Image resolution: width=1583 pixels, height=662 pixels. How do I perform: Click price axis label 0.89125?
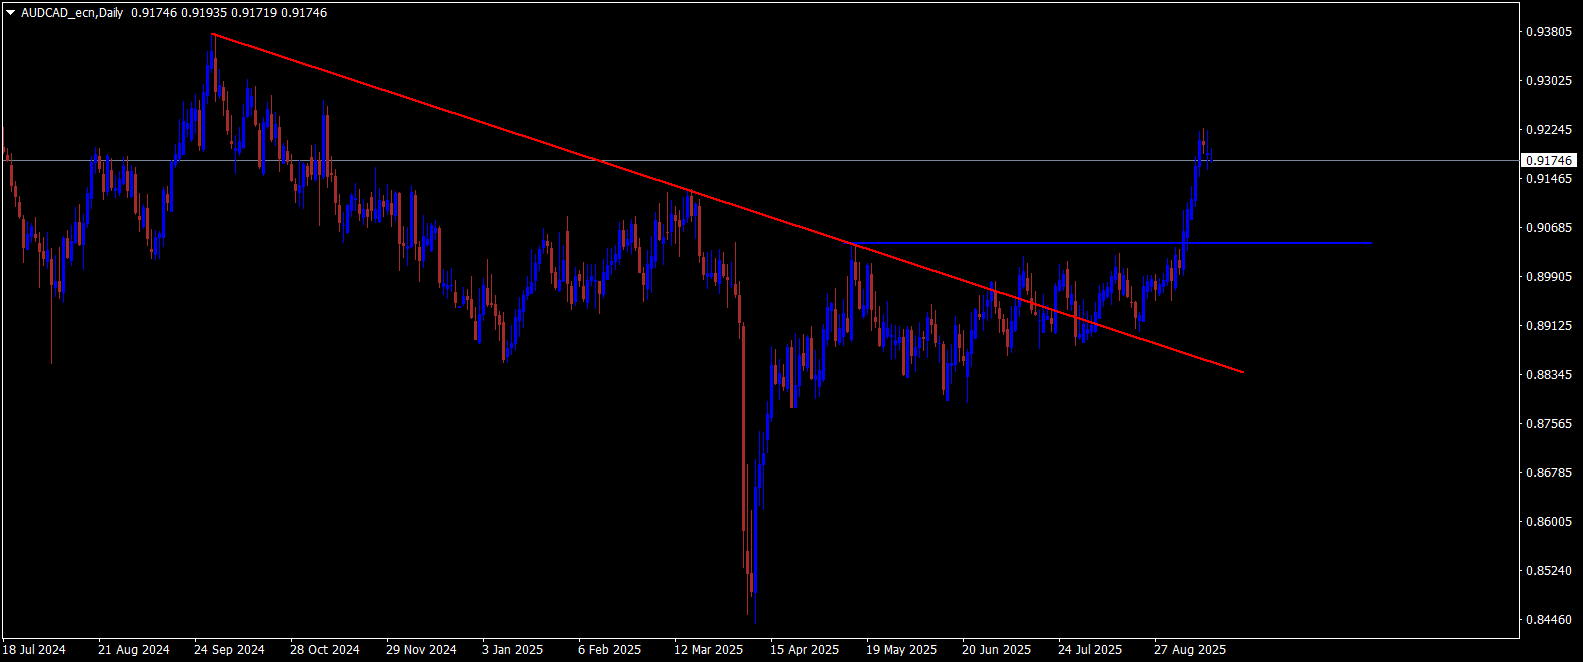pyautogui.click(x=1548, y=326)
